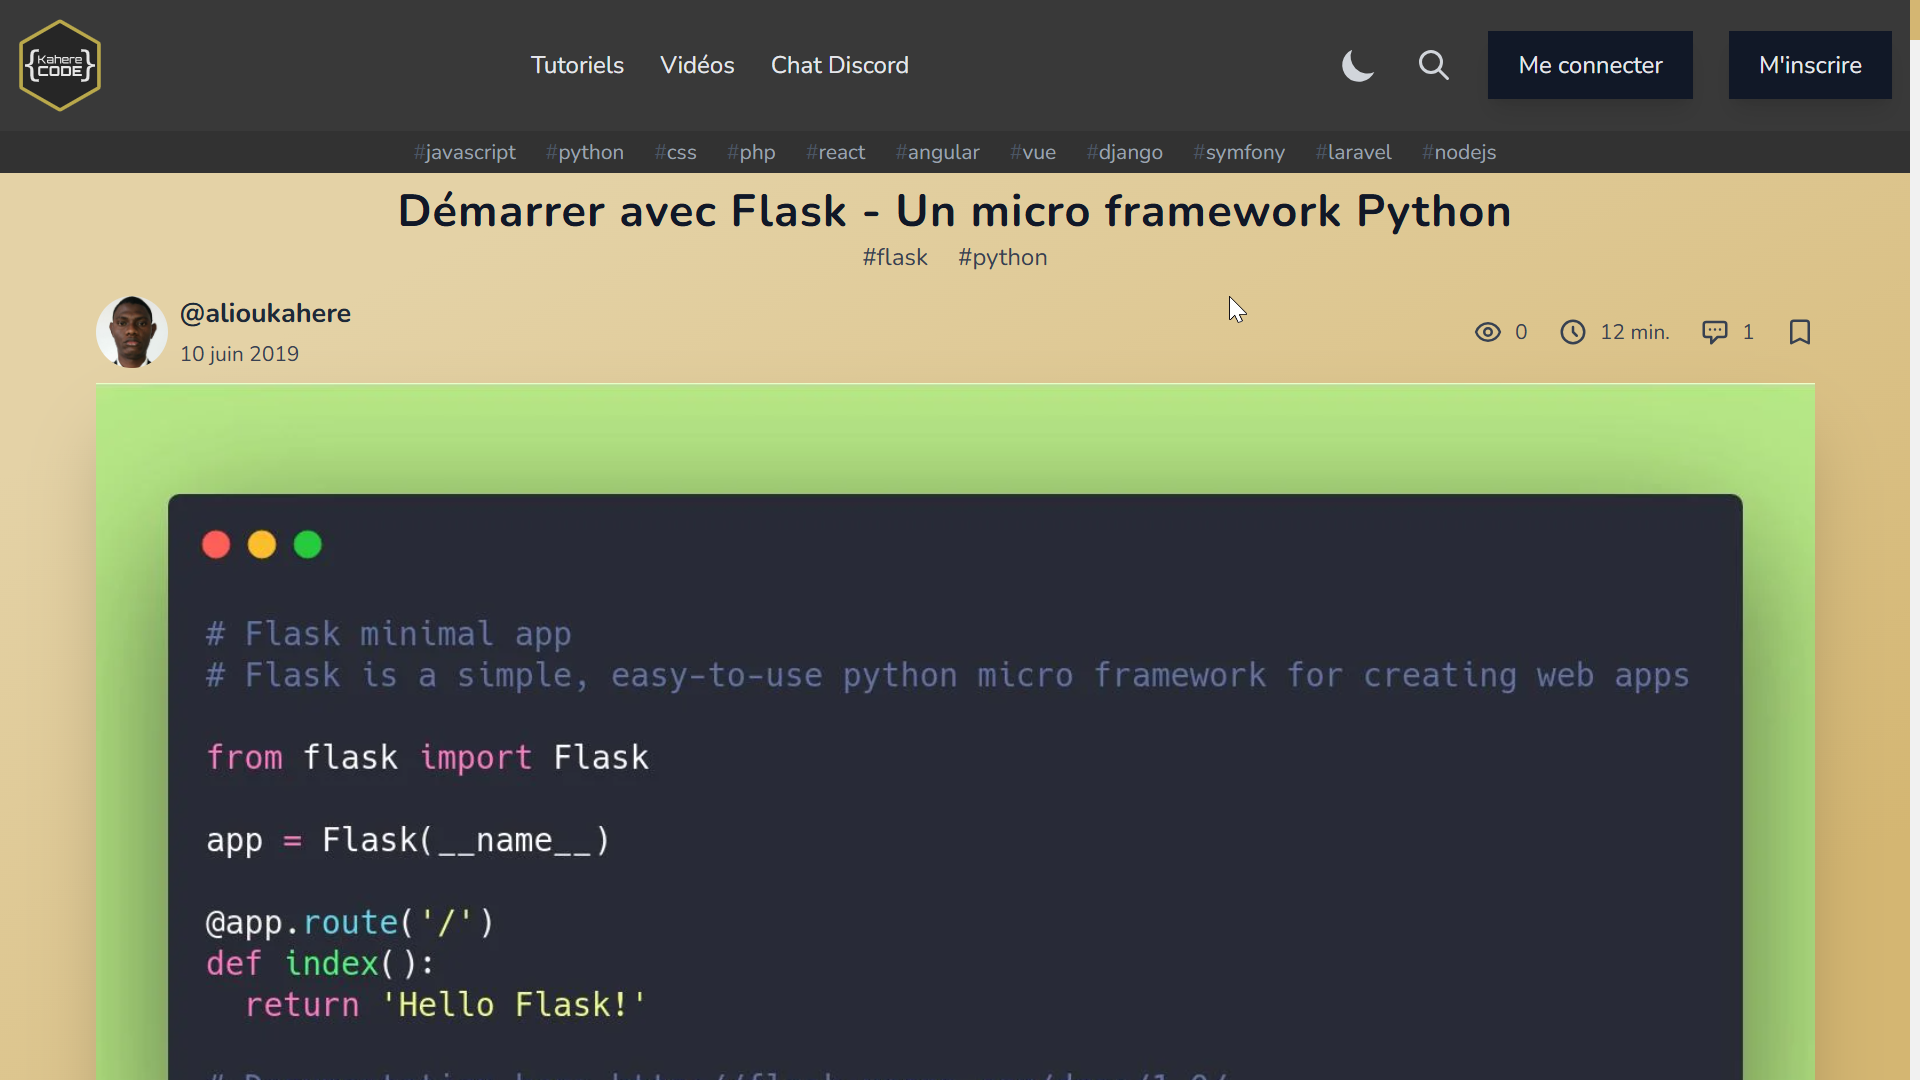Click the 10 juin 2019 date

pyautogui.click(x=239, y=354)
